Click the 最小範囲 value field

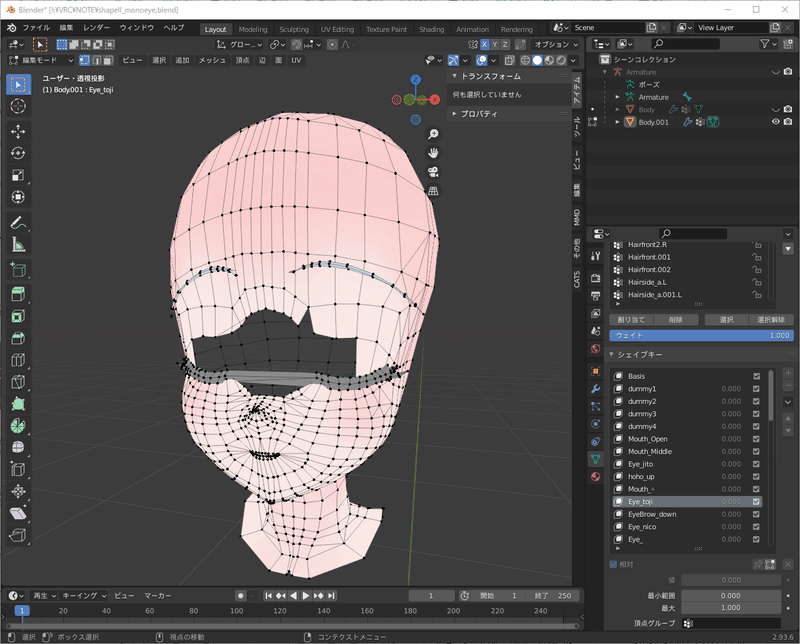[731, 596]
